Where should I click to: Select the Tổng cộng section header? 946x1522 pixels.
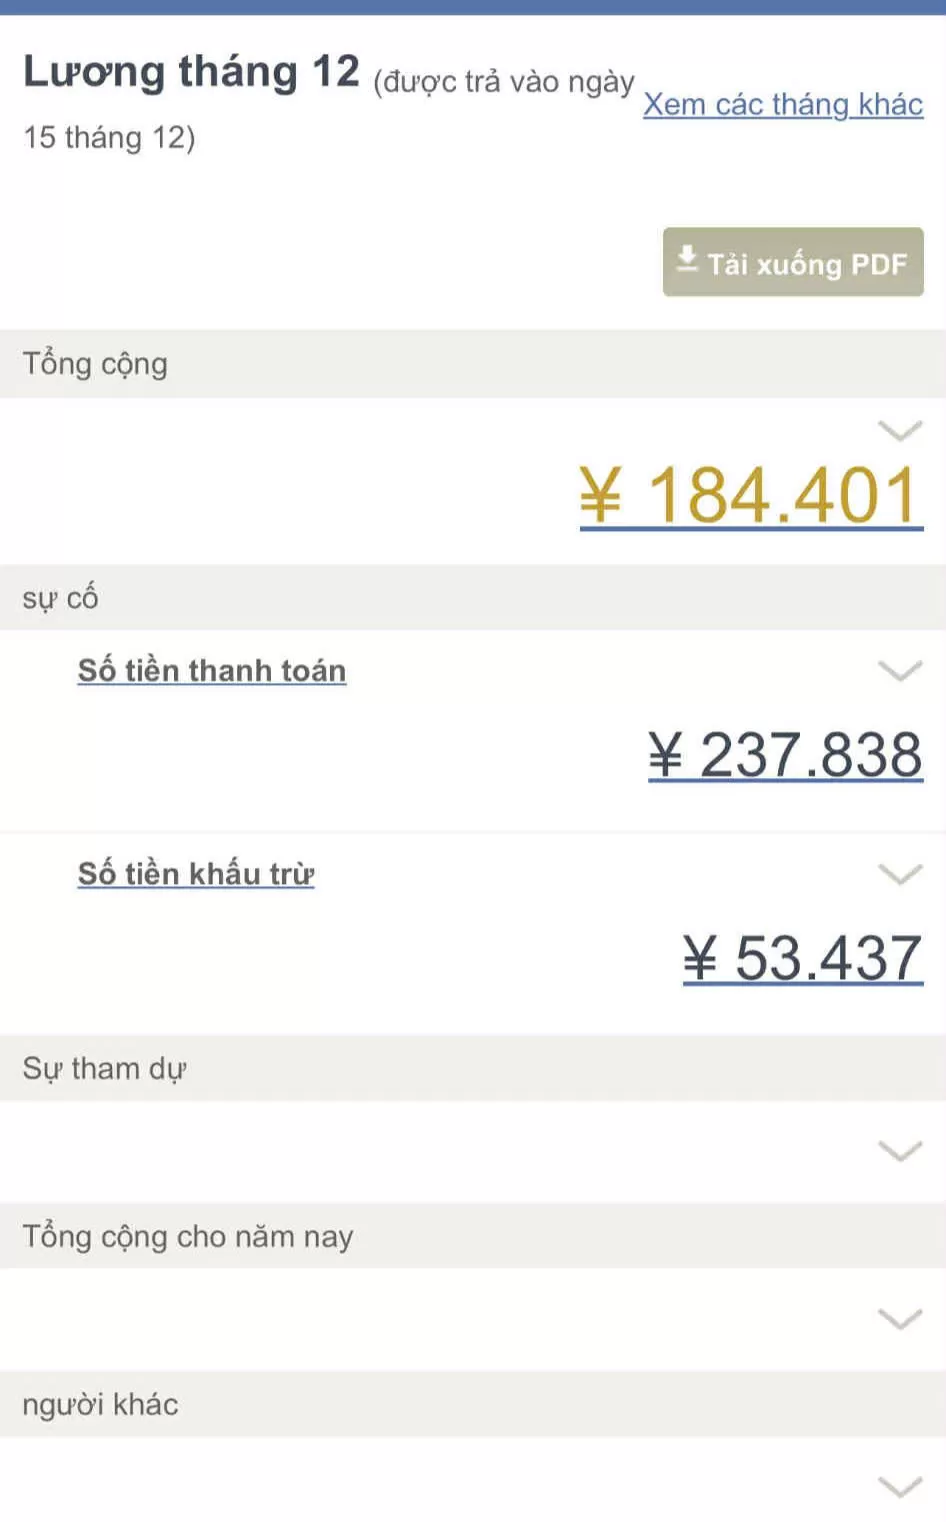(x=95, y=364)
